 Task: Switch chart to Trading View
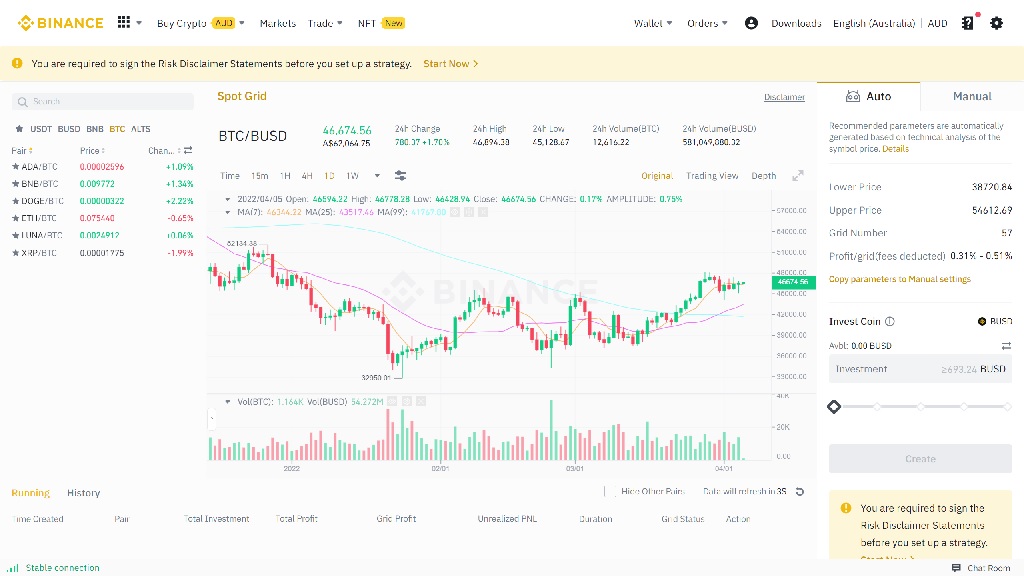(712, 176)
